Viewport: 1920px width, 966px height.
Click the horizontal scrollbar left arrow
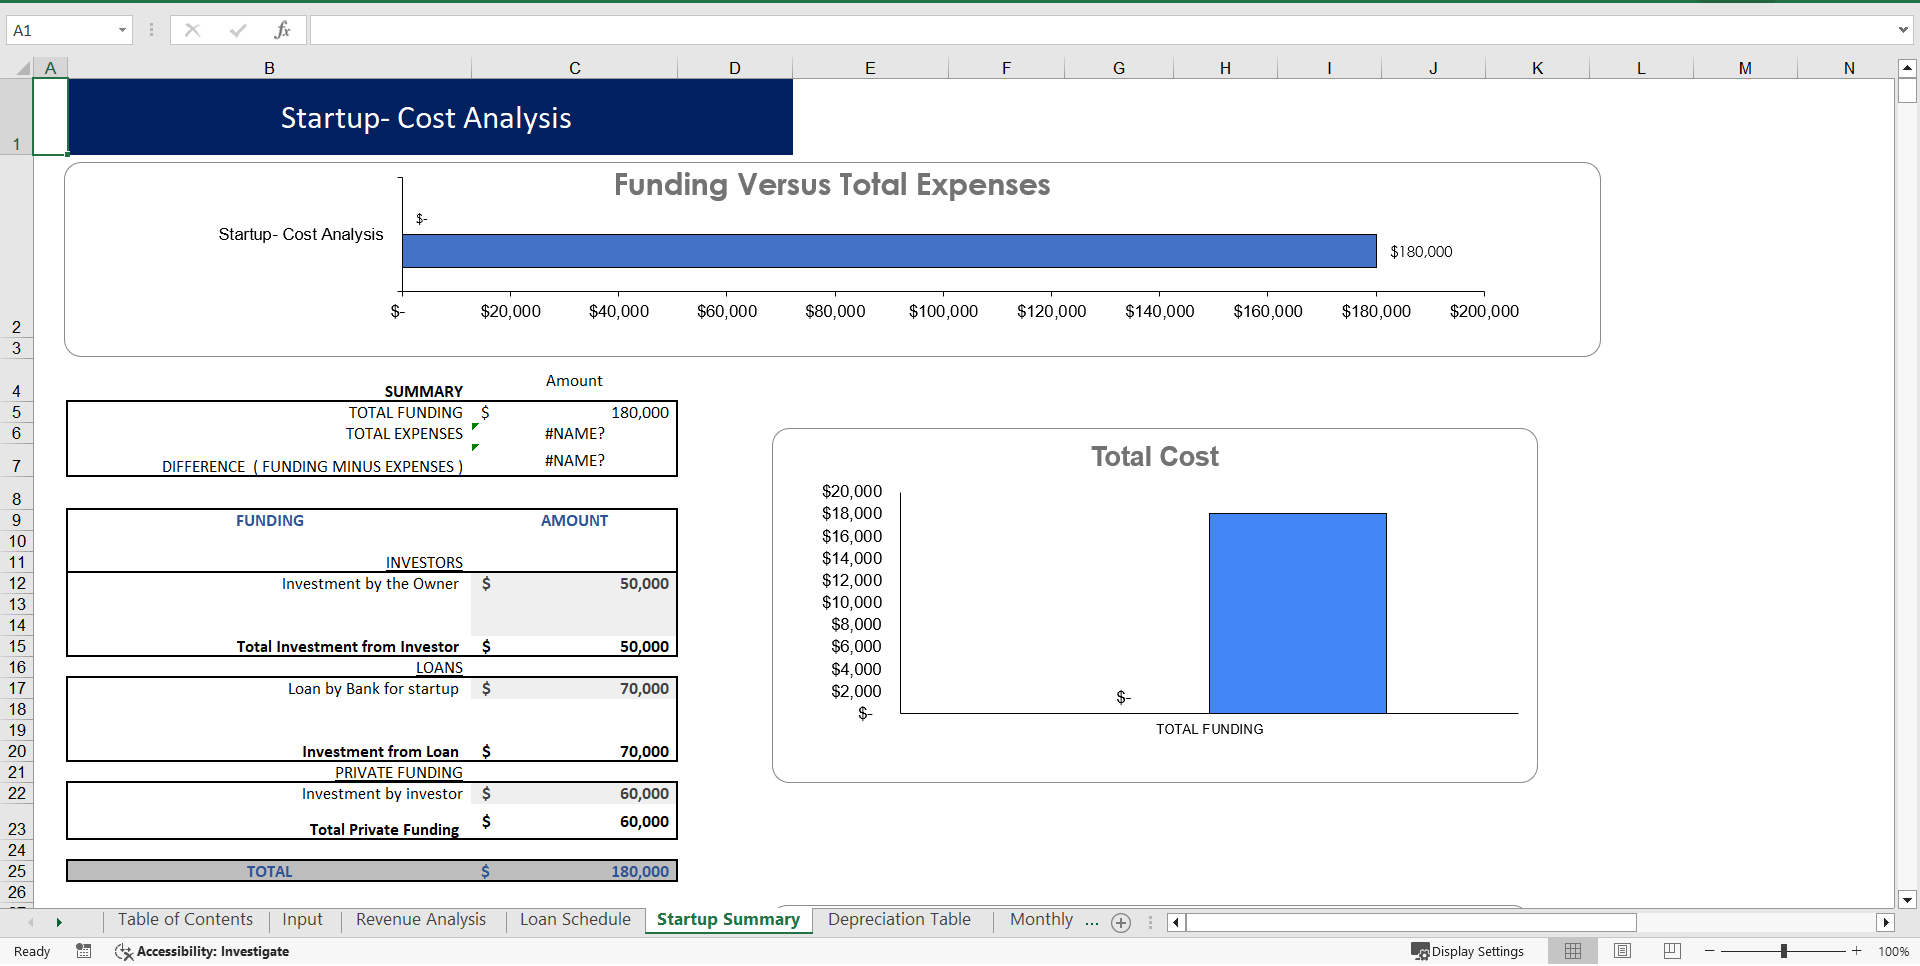(x=1176, y=922)
